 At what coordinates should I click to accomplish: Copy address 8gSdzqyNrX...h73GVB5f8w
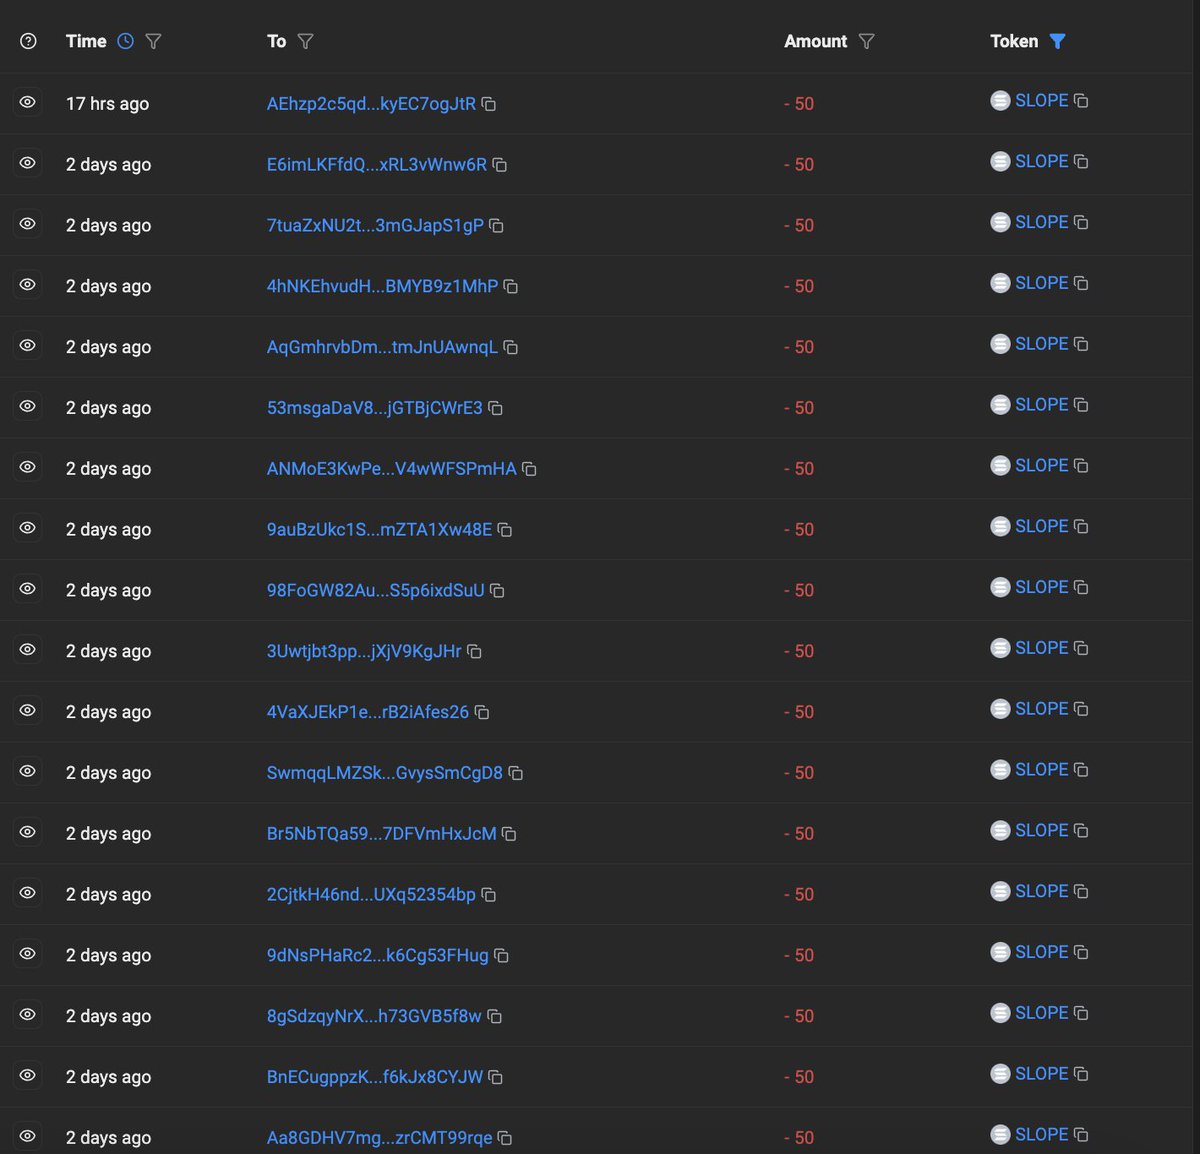pyautogui.click(x=495, y=1017)
